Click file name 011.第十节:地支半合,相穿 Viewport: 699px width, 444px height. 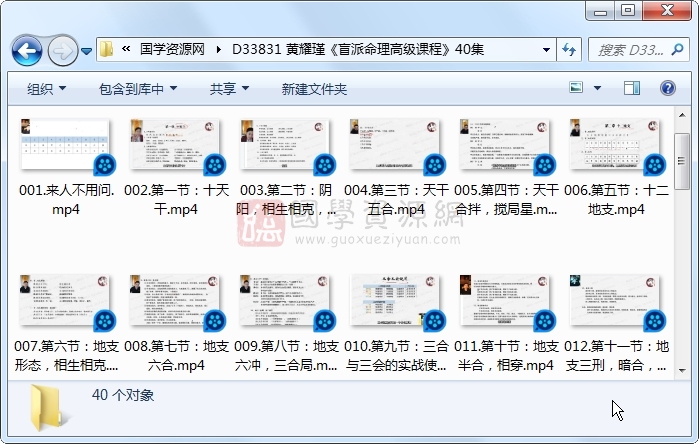[506, 356]
